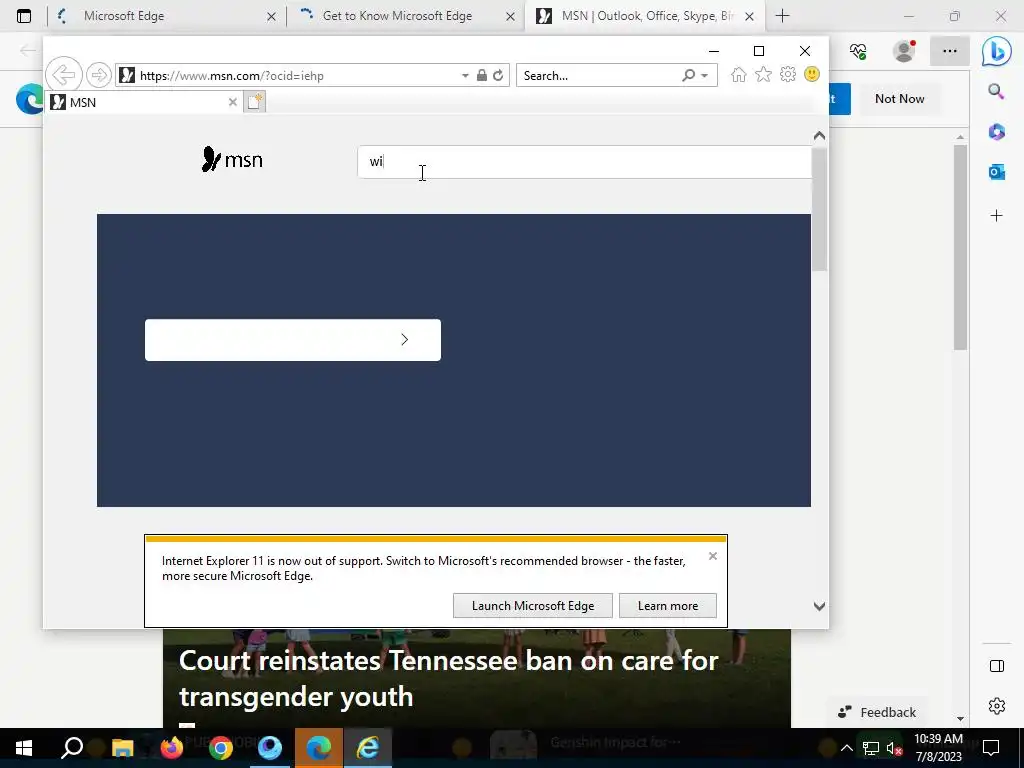
Task: Click the refresh icon in IE address bar
Action: coord(498,75)
